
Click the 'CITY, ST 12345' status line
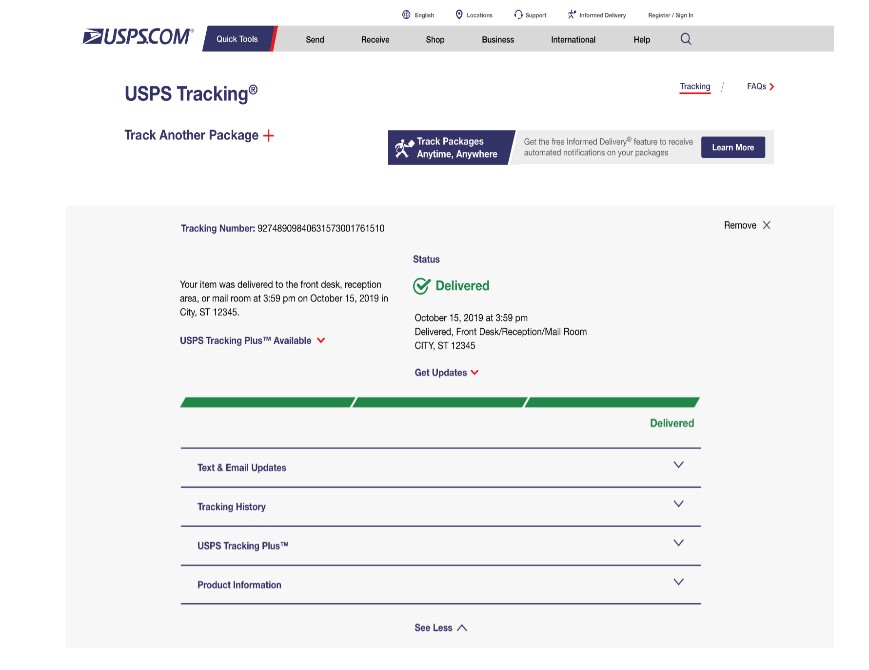click(x=445, y=345)
